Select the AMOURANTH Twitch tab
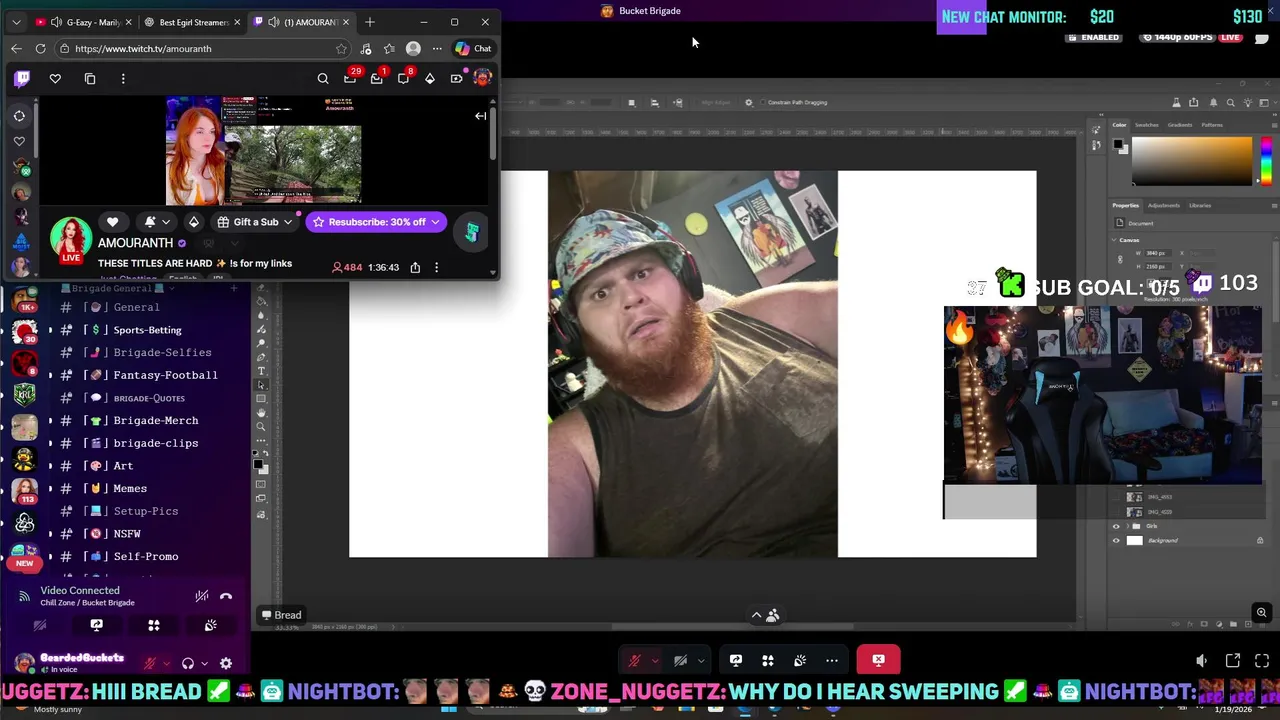This screenshot has width=1280, height=720. tap(300, 22)
